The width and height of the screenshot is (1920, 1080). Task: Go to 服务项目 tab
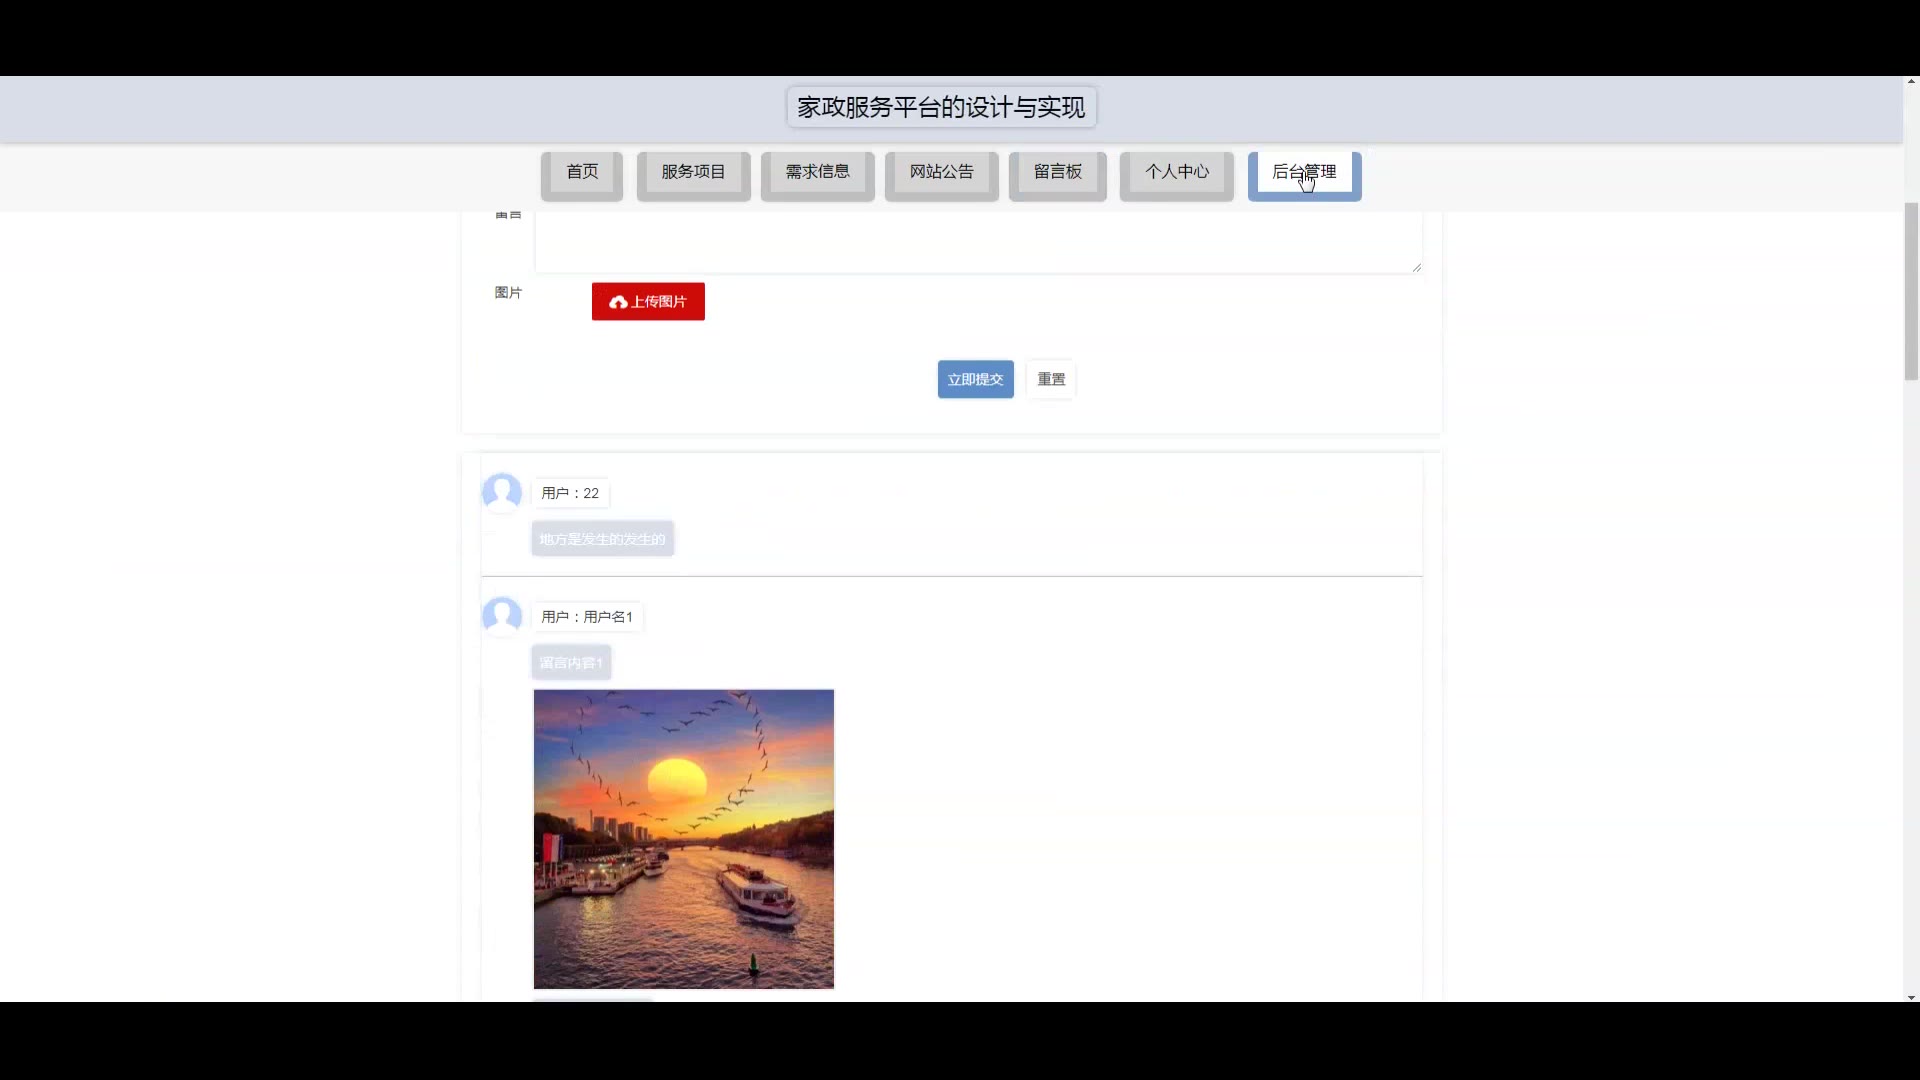[693, 172]
